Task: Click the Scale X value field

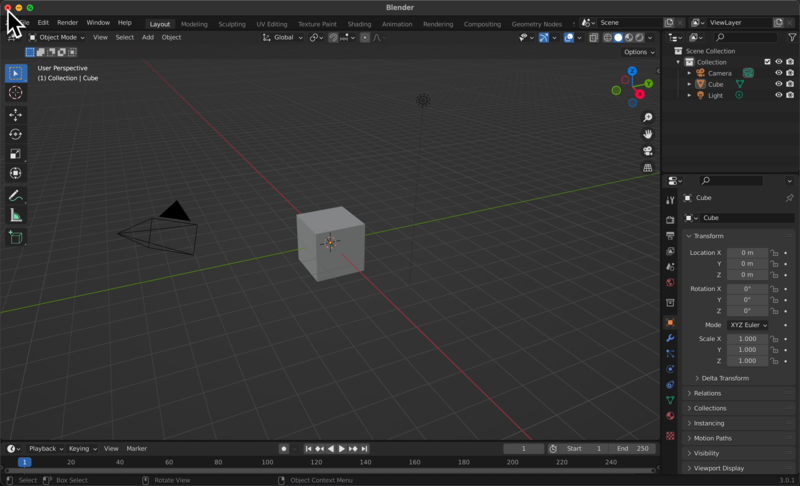Action: pos(747,339)
